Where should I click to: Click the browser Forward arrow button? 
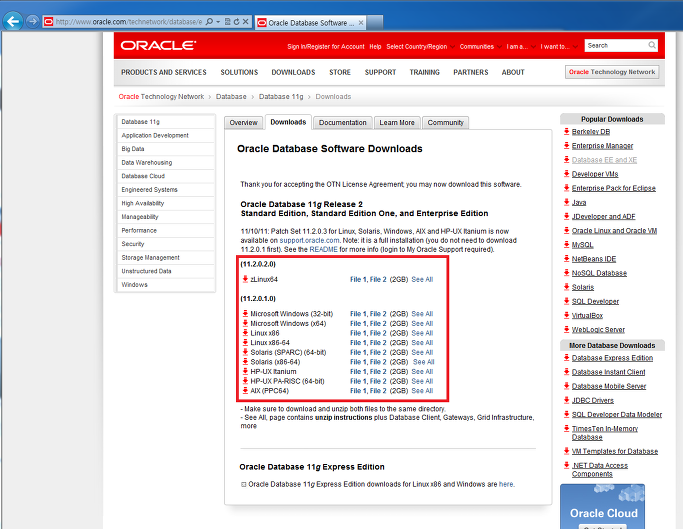pos(32,21)
